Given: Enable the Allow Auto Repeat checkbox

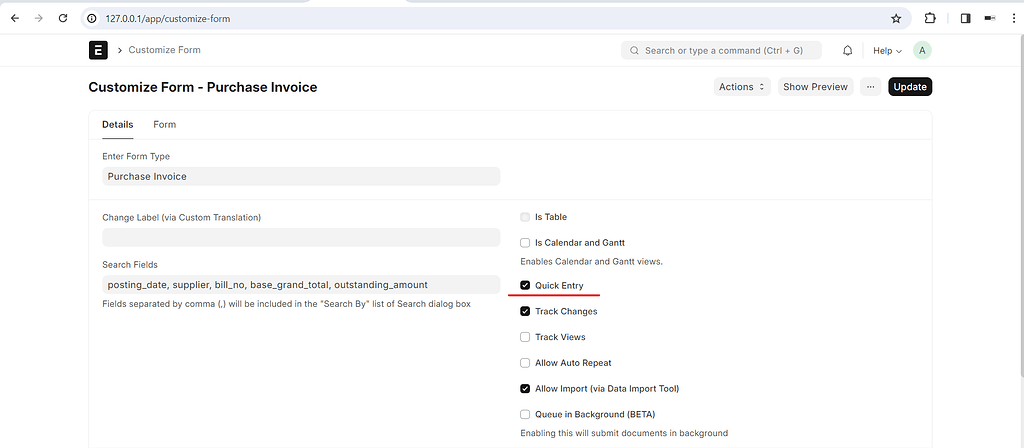Looking at the screenshot, I should [x=525, y=363].
